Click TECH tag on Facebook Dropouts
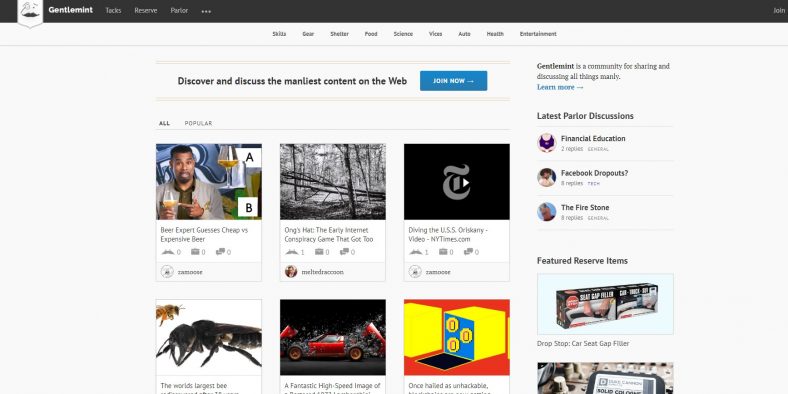 point(594,184)
